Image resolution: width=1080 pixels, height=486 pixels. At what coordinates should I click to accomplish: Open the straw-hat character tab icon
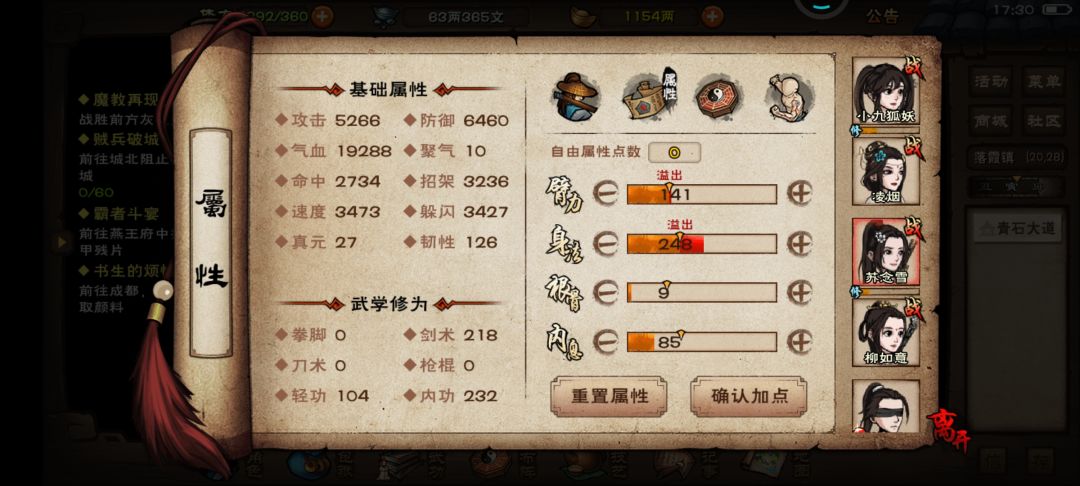(x=576, y=98)
